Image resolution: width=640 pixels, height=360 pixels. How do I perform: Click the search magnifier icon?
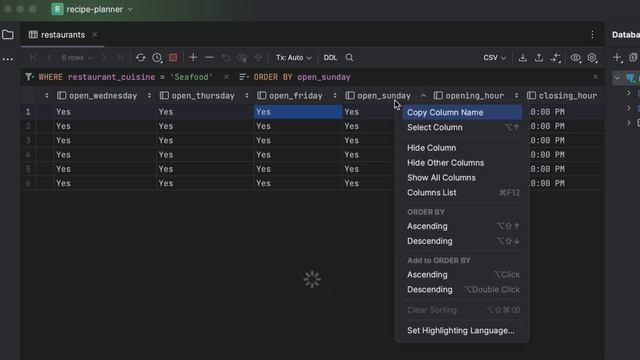tap(349, 58)
